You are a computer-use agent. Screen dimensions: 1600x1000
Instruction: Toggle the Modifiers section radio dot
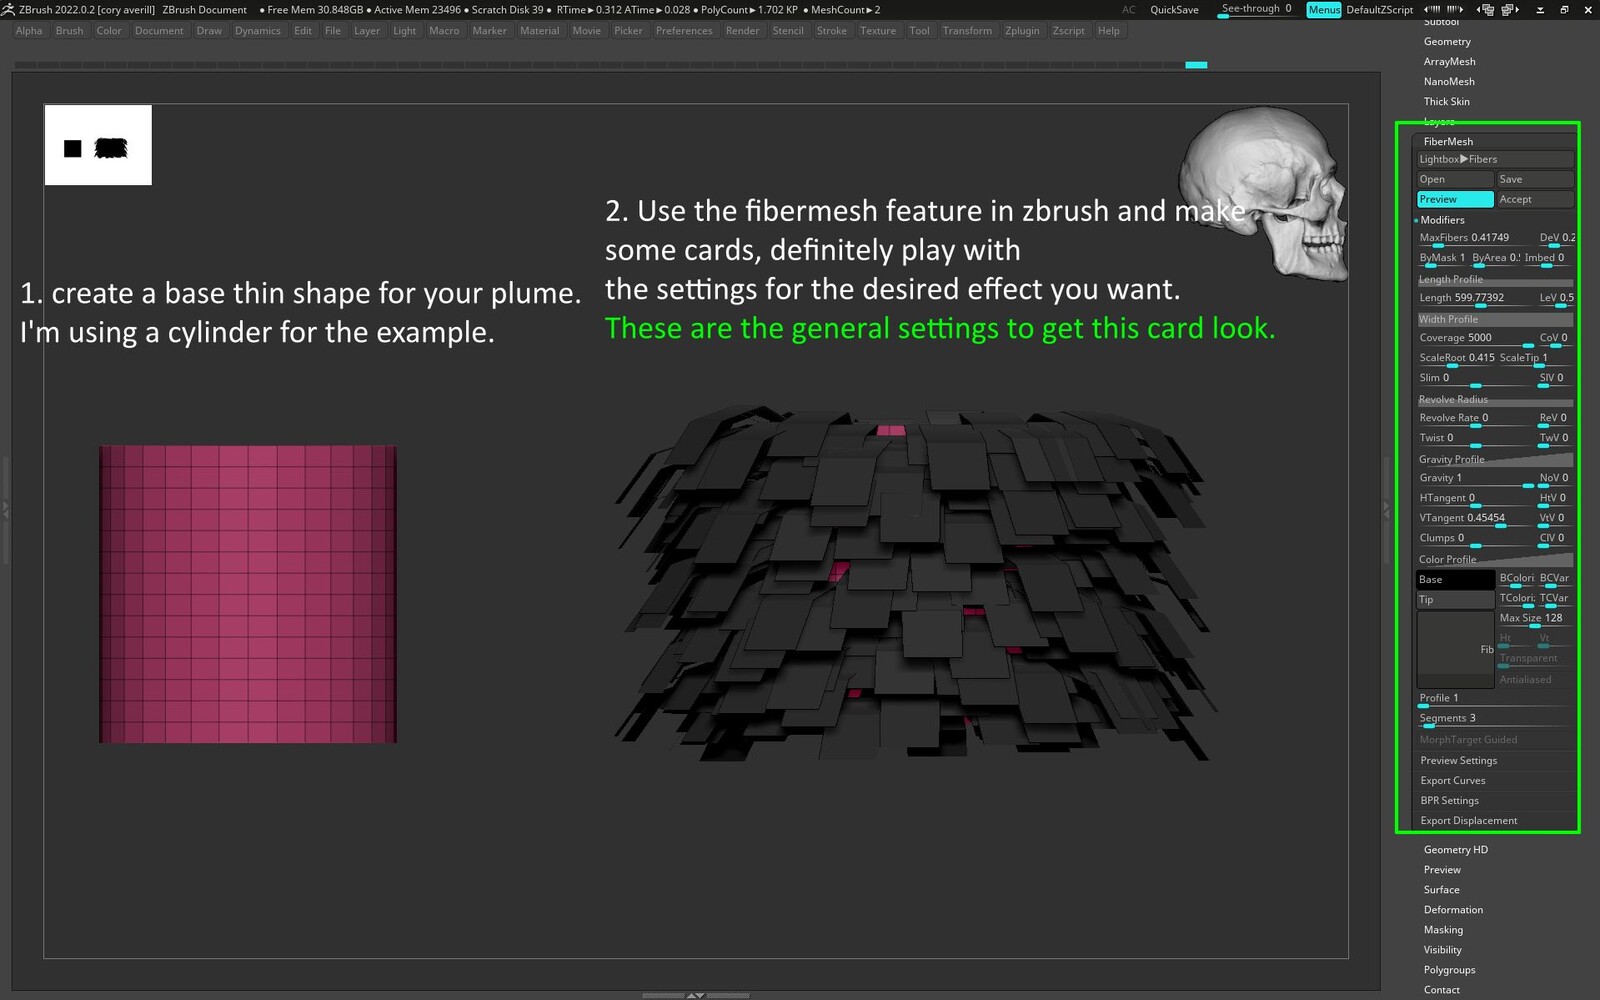point(1417,220)
